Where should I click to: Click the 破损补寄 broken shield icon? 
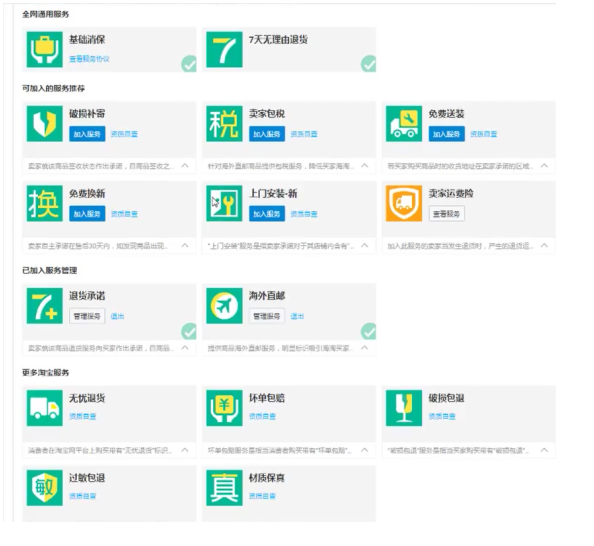pos(45,124)
